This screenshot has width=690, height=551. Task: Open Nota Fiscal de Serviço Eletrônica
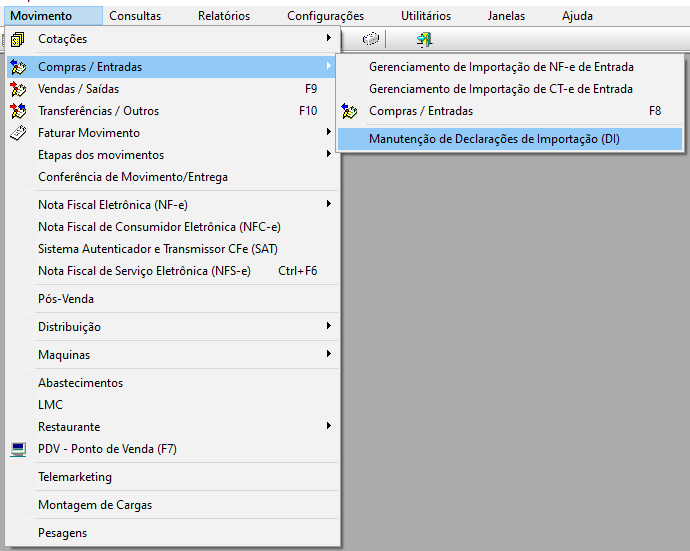pyautogui.click(x=144, y=271)
